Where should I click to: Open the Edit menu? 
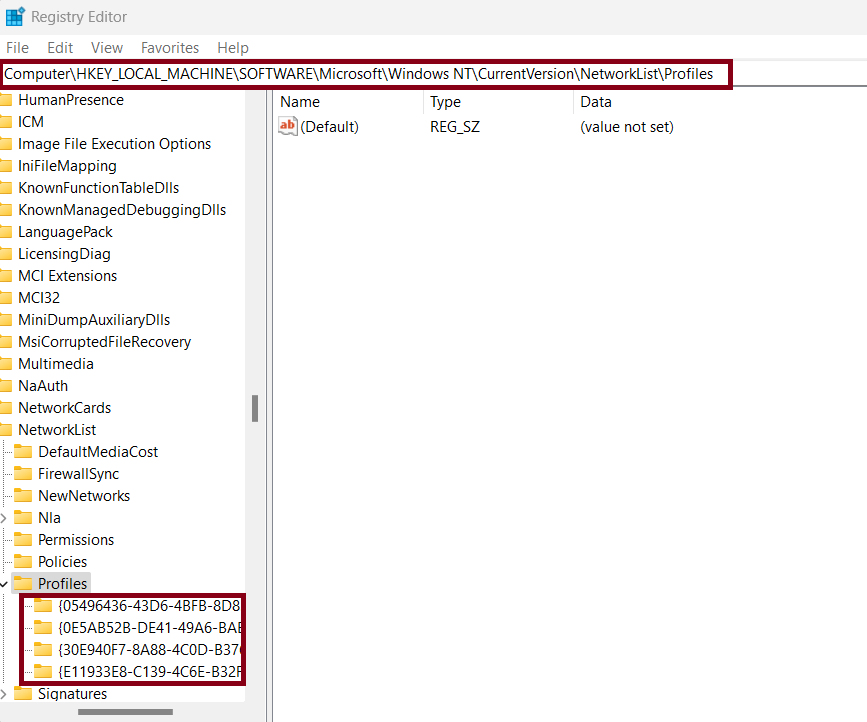pyautogui.click(x=60, y=48)
